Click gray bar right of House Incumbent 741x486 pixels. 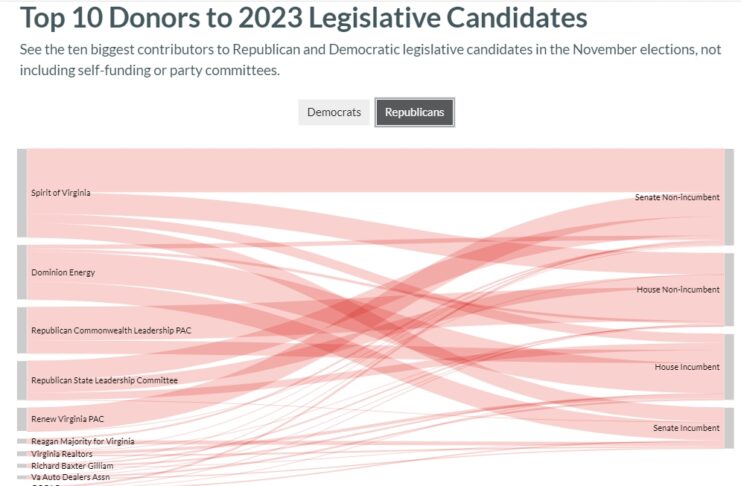729,367
